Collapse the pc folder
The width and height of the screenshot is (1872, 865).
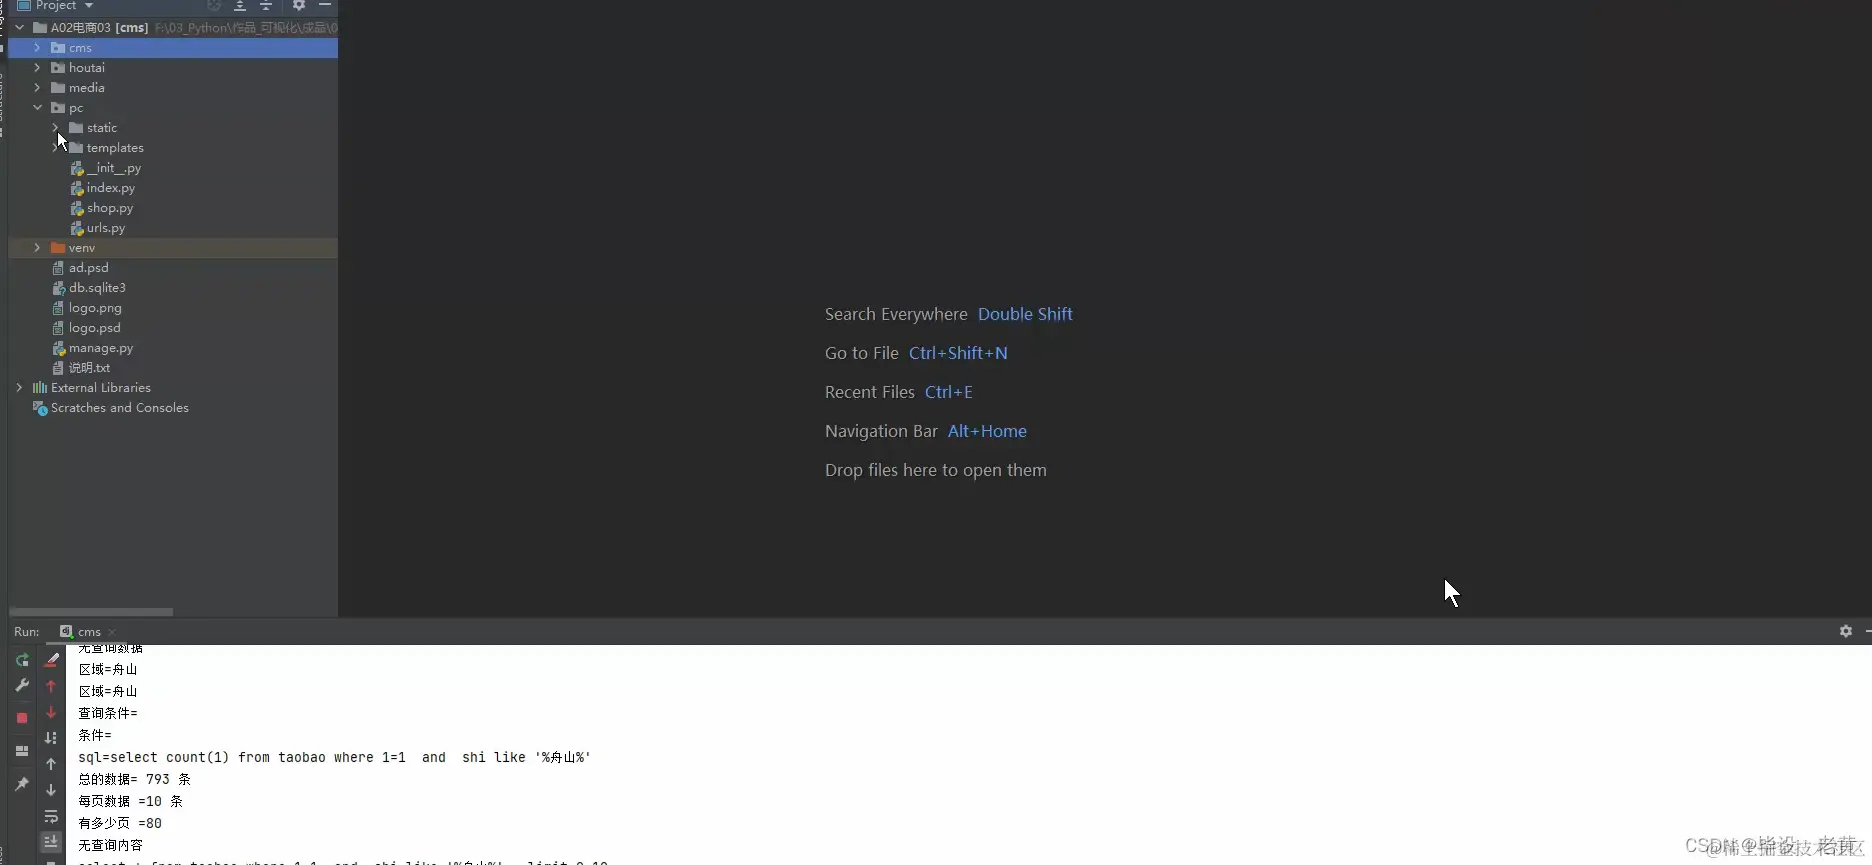[38, 108]
